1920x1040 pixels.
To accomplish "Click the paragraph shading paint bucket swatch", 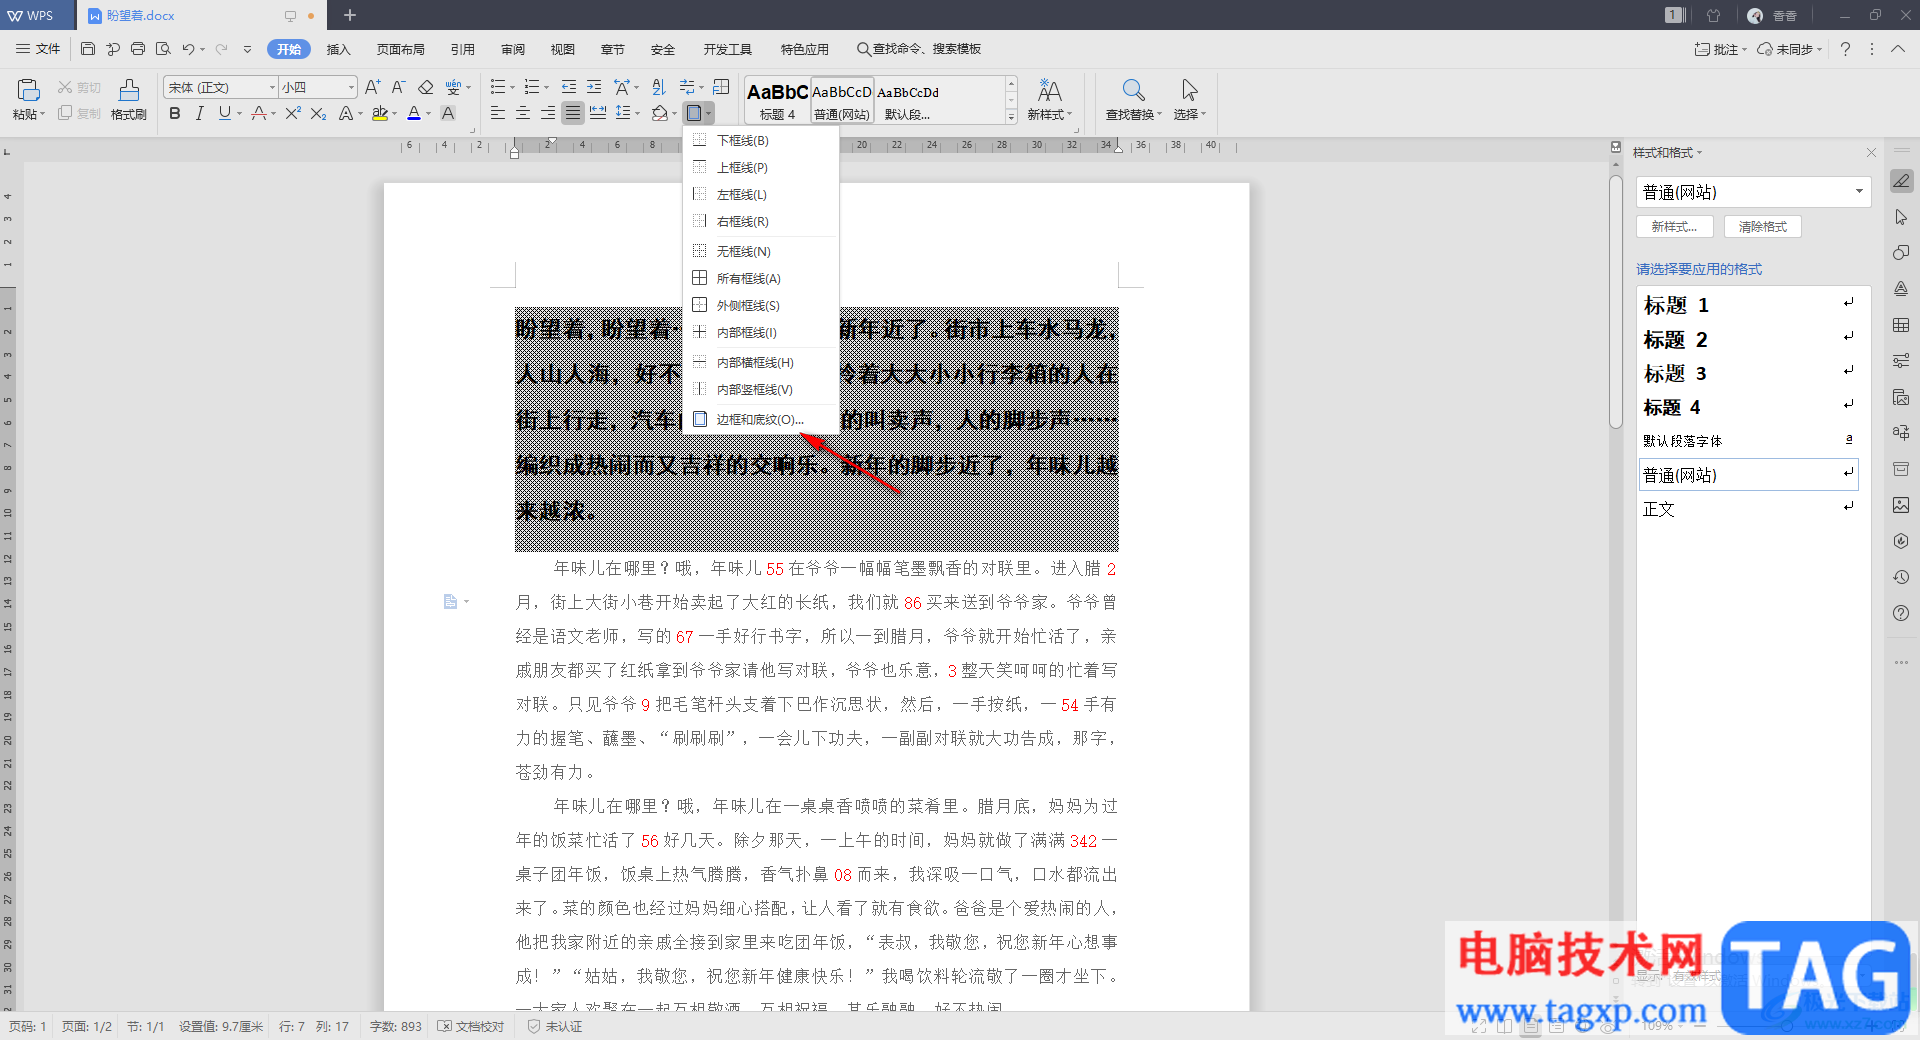I will pos(659,113).
